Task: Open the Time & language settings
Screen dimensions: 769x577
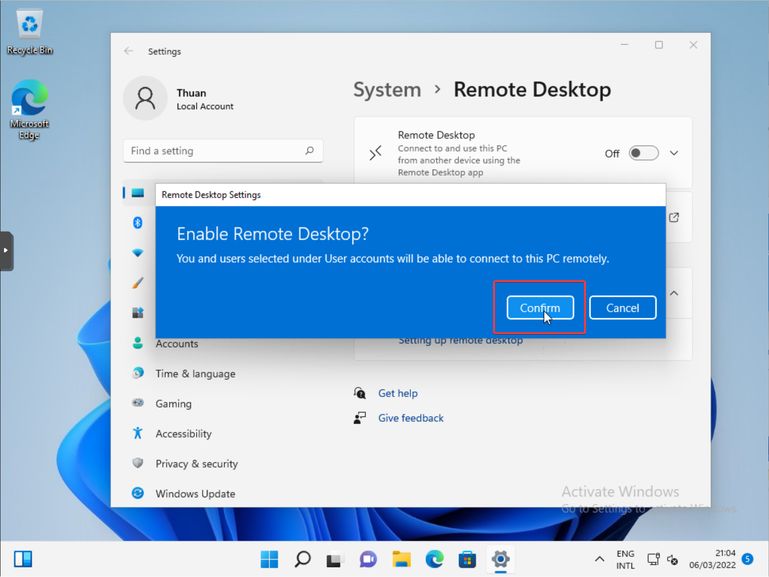Action: tap(195, 374)
